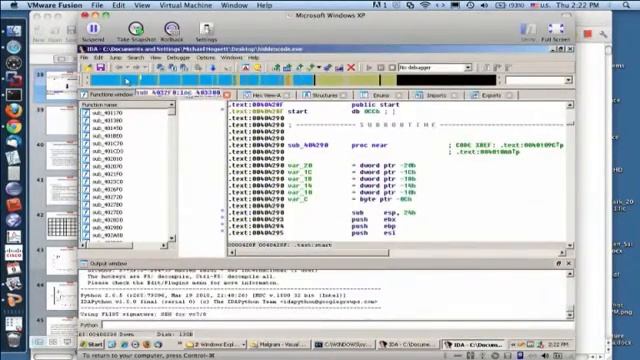Select the sub_402A00 function entry

tap(107, 236)
